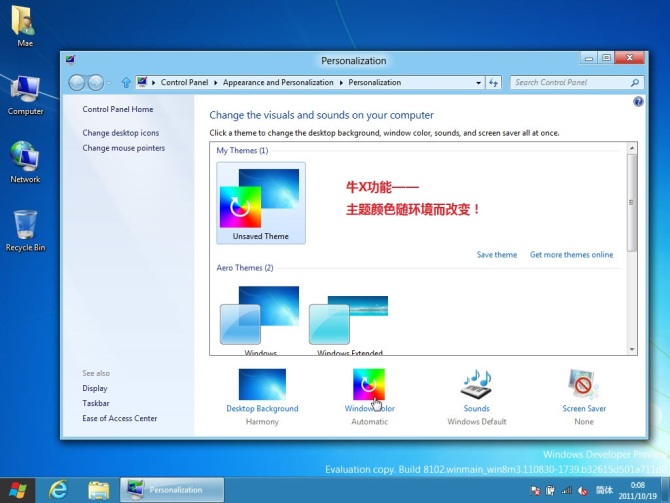670x503 pixels.
Task: Click the Window Color rainbow icon
Action: (369, 384)
